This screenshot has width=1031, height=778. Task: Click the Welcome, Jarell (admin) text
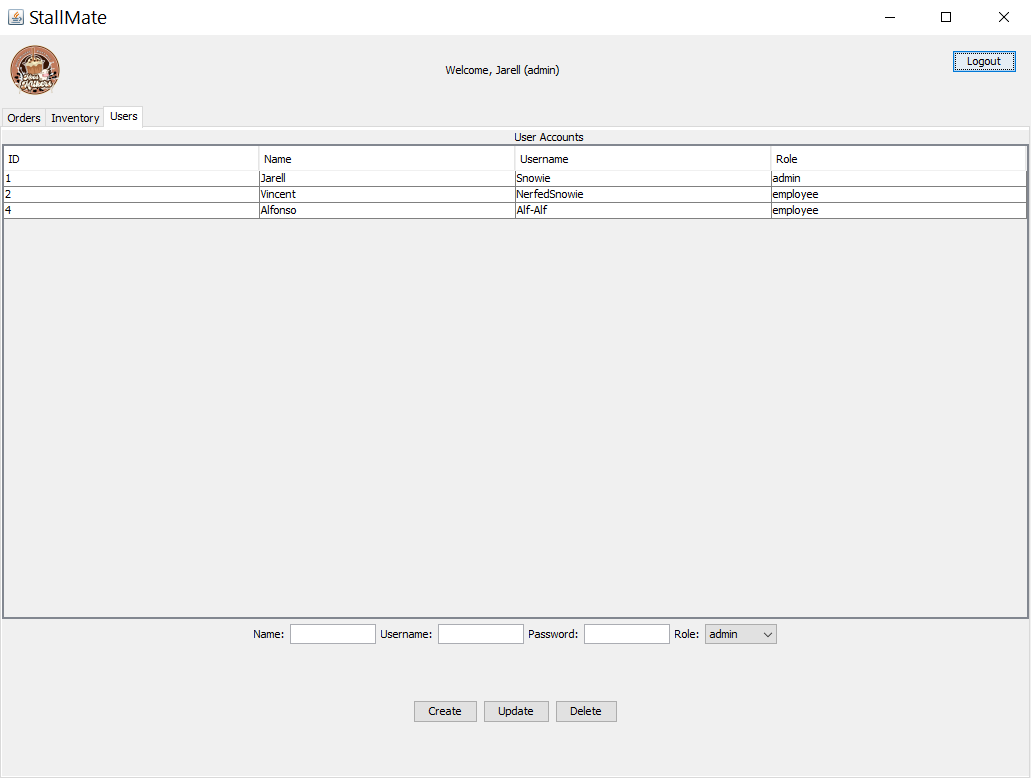coord(502,70)
